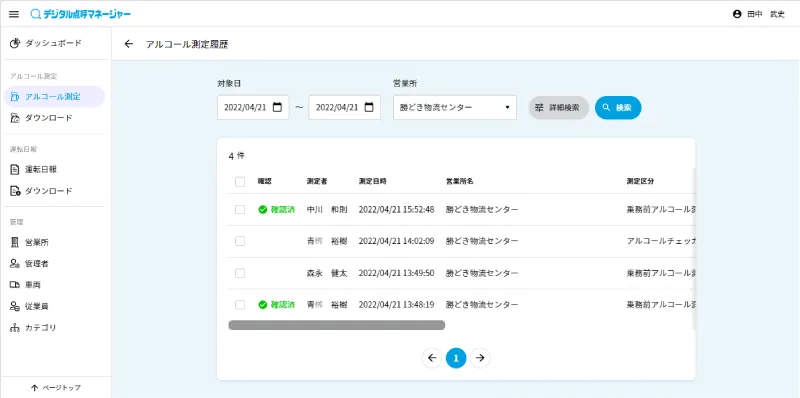Screen dimensions: 800x398
Task: Open the hamburger menu icon
Action: [x=14, y=14]
